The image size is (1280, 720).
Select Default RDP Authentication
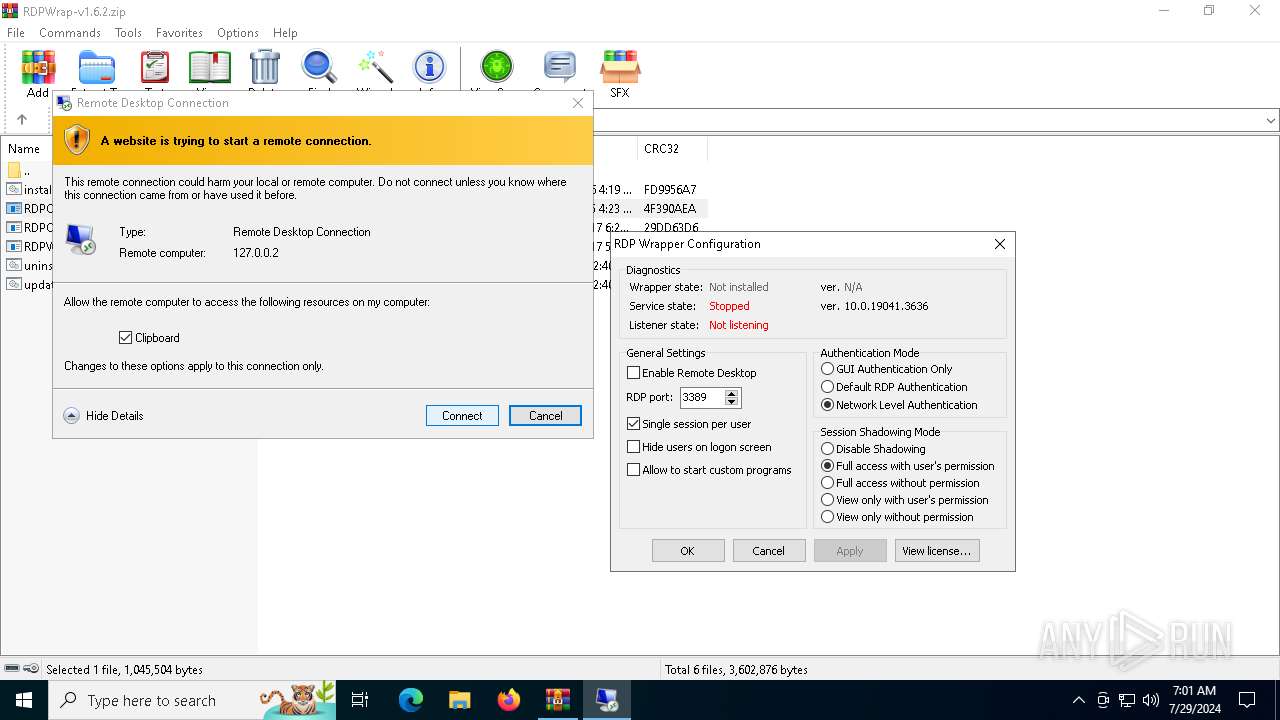coord(827,387)
